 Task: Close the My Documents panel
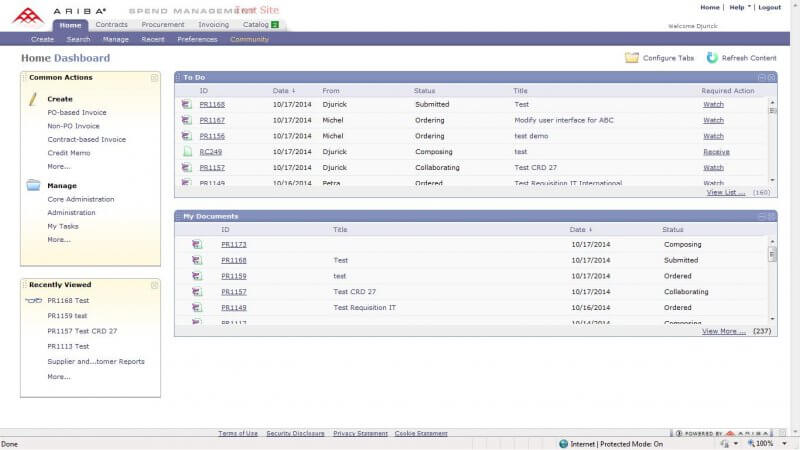[x=771, y=216]
